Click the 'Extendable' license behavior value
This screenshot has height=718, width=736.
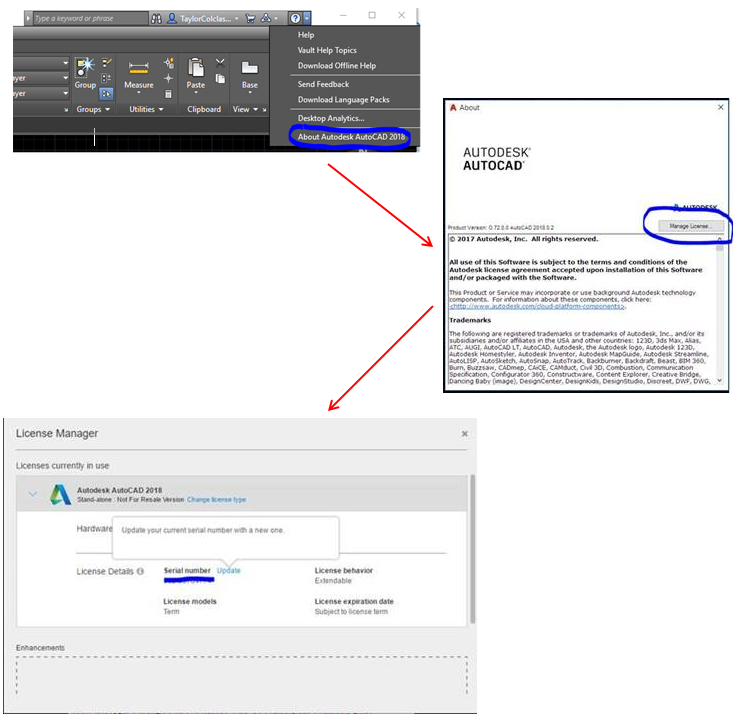(333, 581)
